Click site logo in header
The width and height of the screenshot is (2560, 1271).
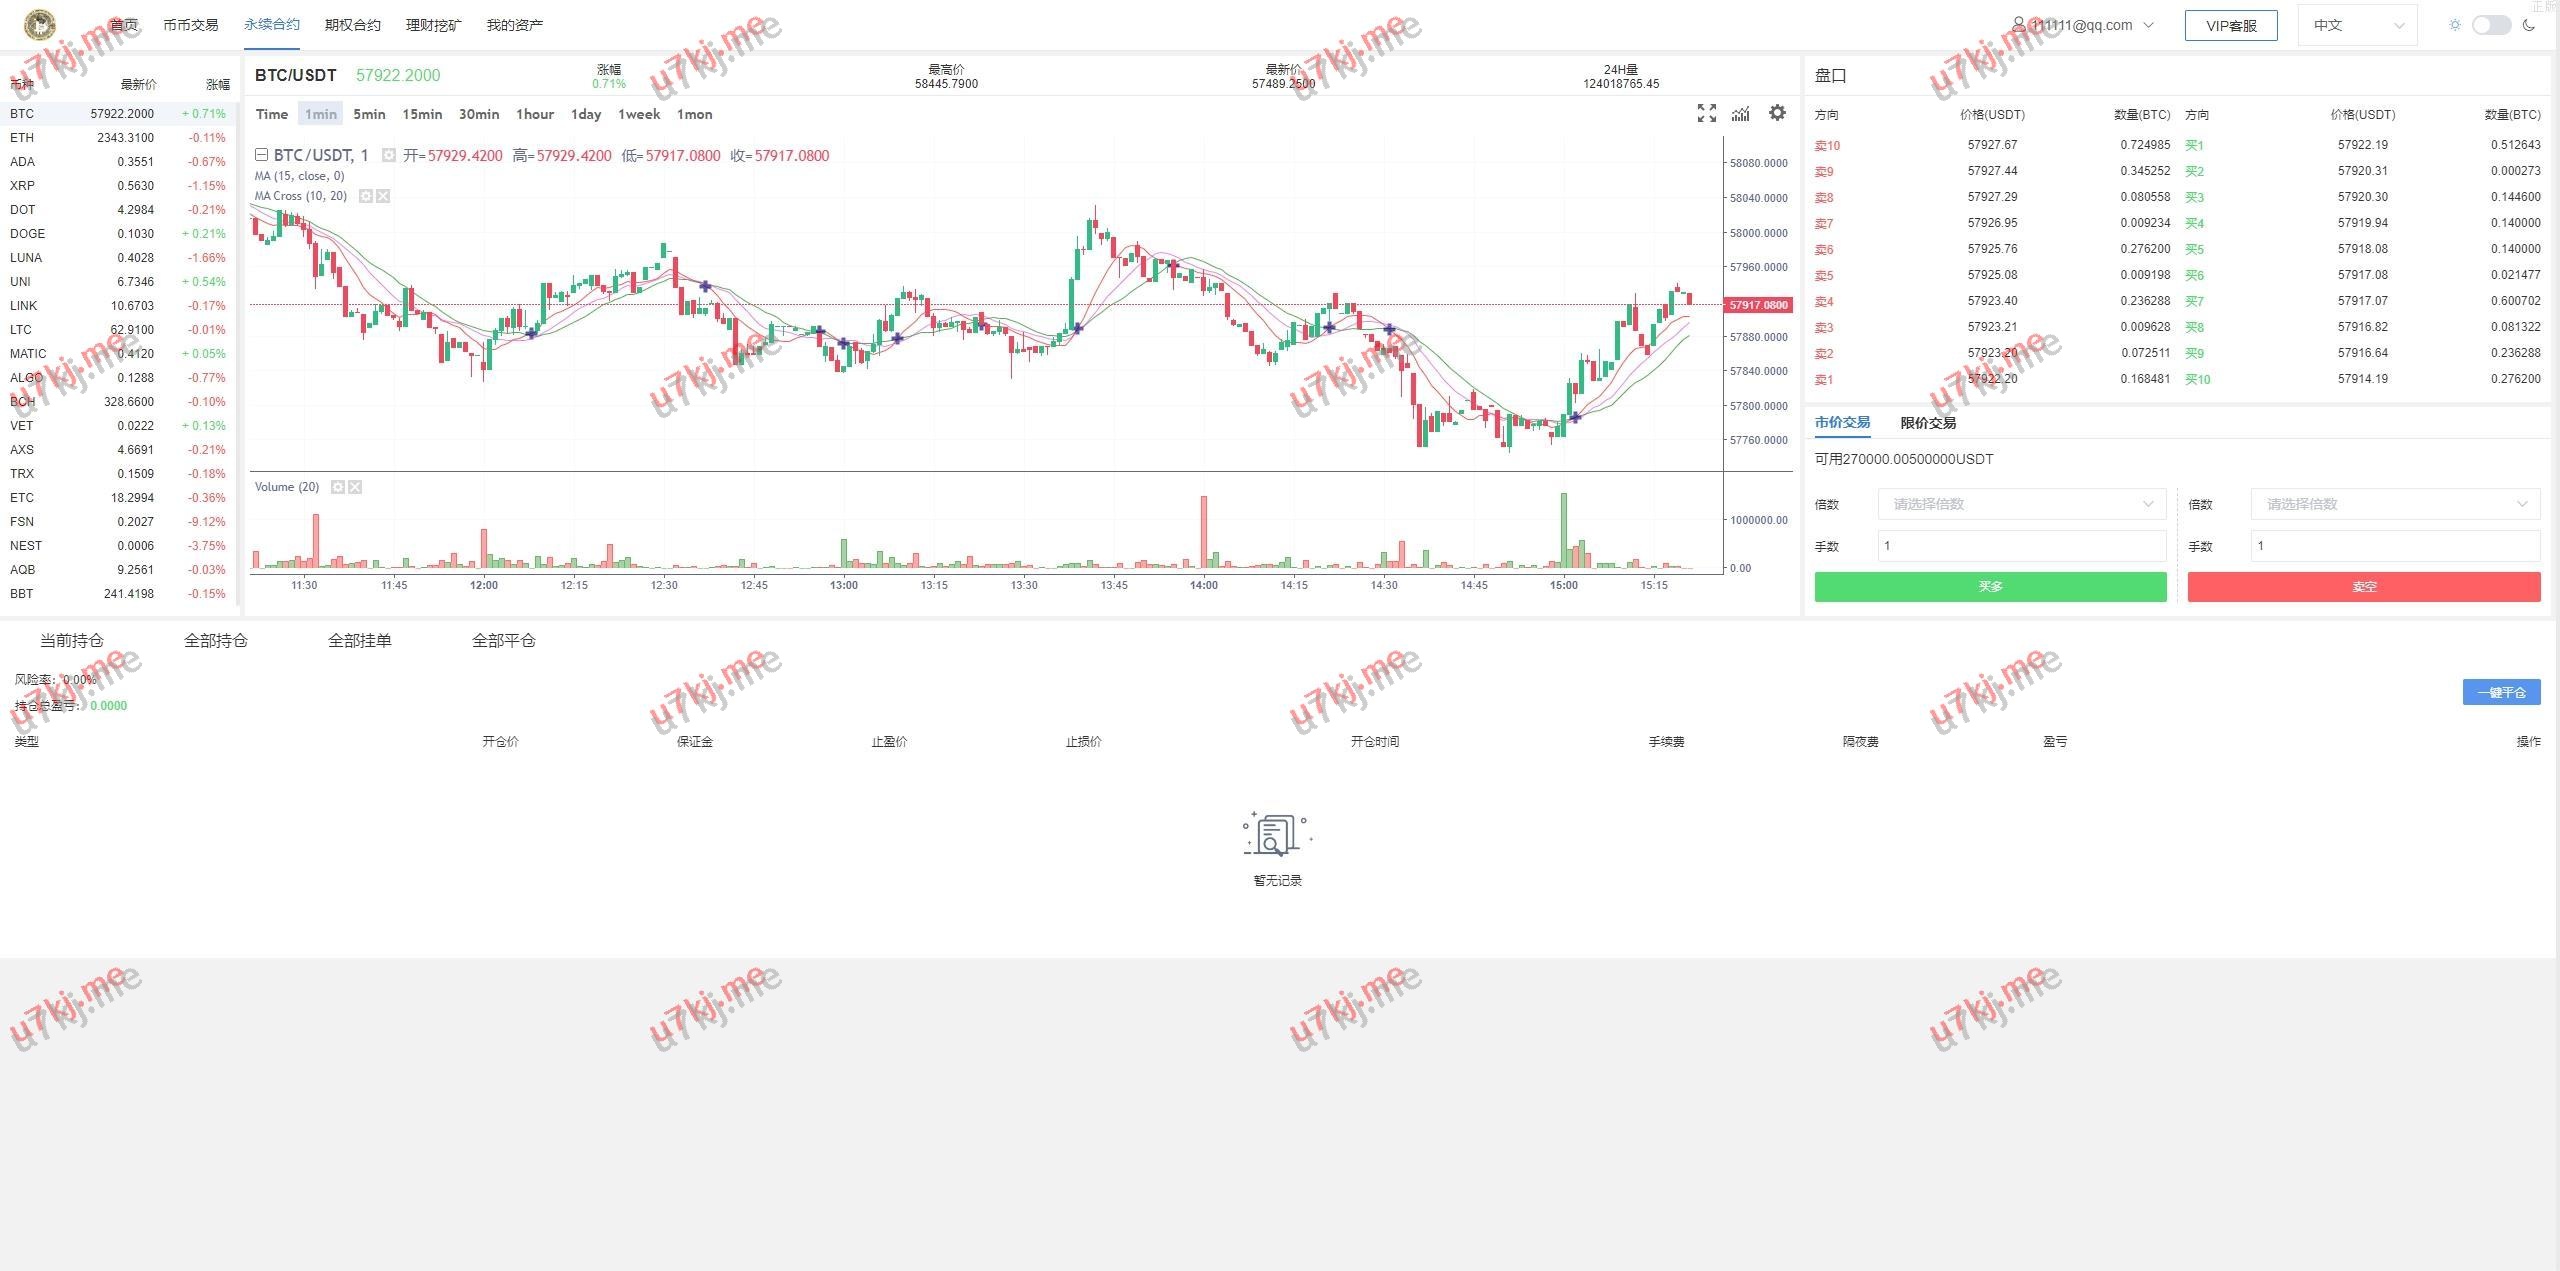[x=40, y=24]
